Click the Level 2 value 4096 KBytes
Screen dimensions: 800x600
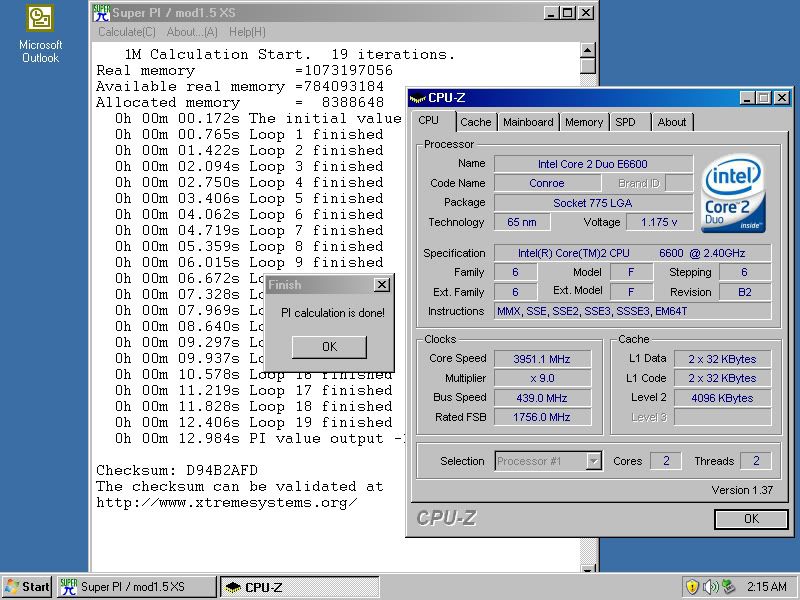(722, 398)
